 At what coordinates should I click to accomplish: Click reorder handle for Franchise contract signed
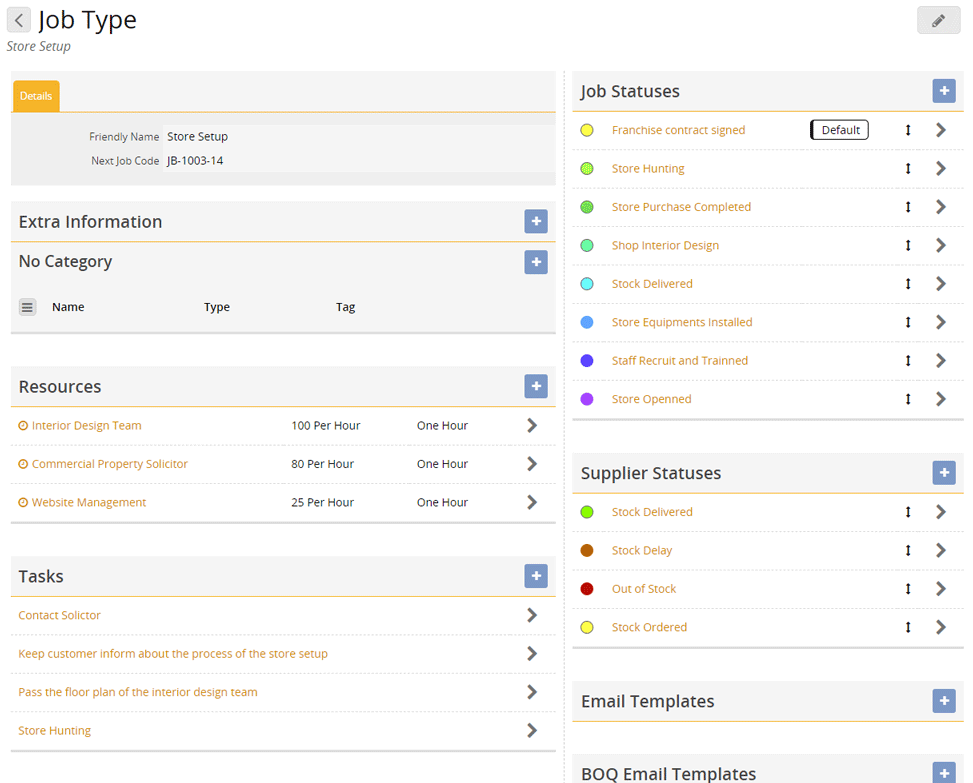point(908,130)
